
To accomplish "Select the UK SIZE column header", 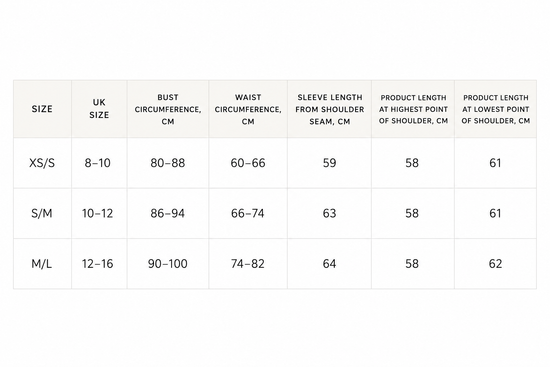I will (99, 109).
